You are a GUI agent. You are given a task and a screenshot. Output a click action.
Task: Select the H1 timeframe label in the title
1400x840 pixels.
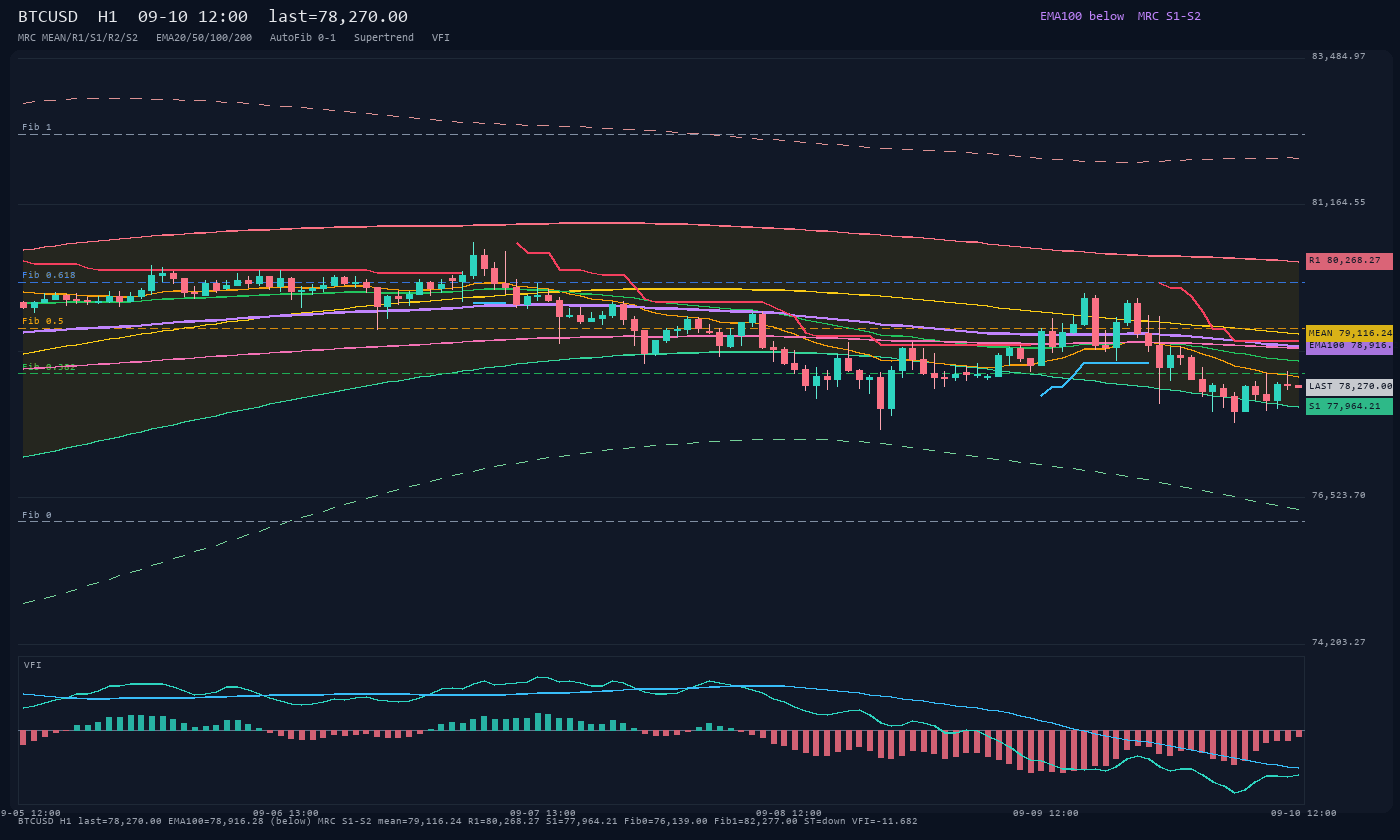pos(108,16)
